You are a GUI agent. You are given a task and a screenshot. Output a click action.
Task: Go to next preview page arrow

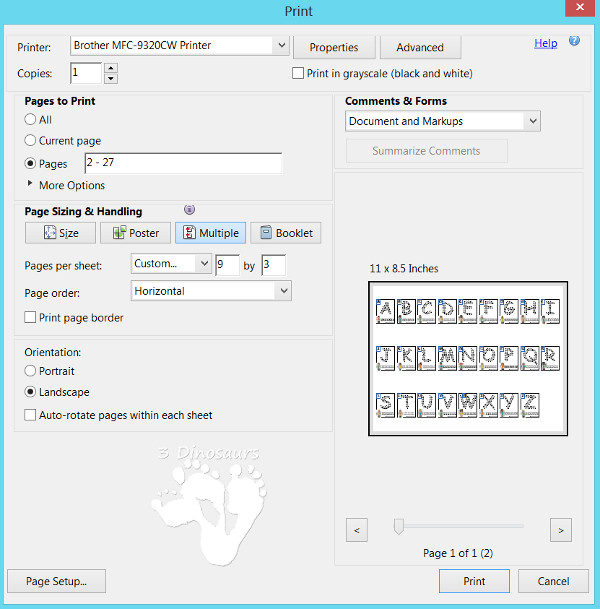[561, 529]
